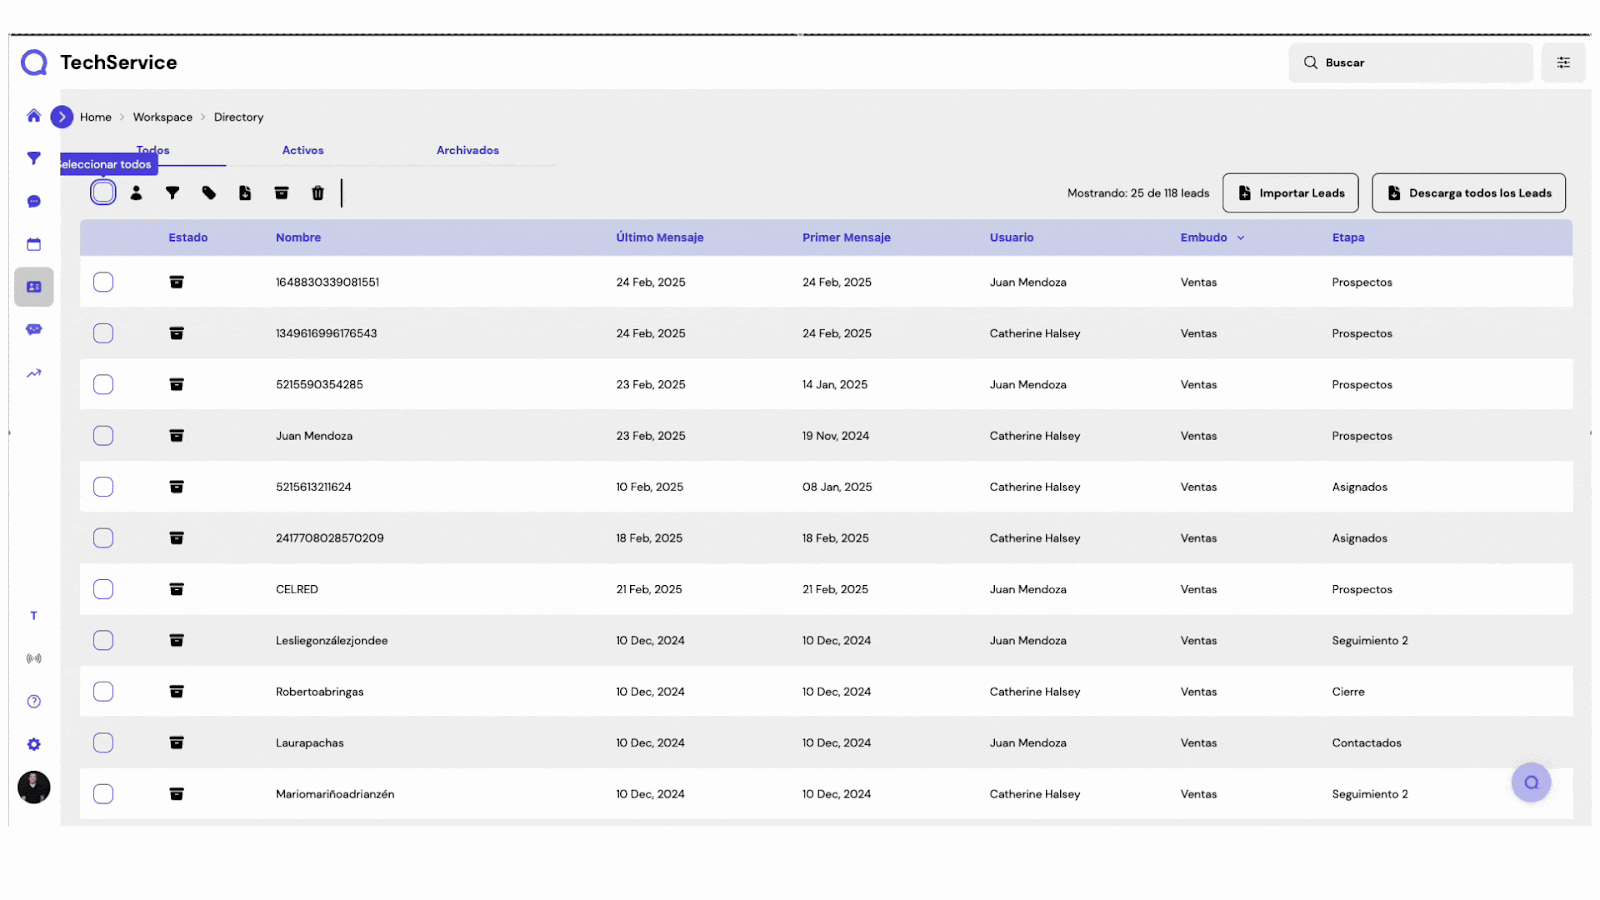Open the settings gear in left sidebar
This screenshot has height=900, width=1600.
point(34,744)
